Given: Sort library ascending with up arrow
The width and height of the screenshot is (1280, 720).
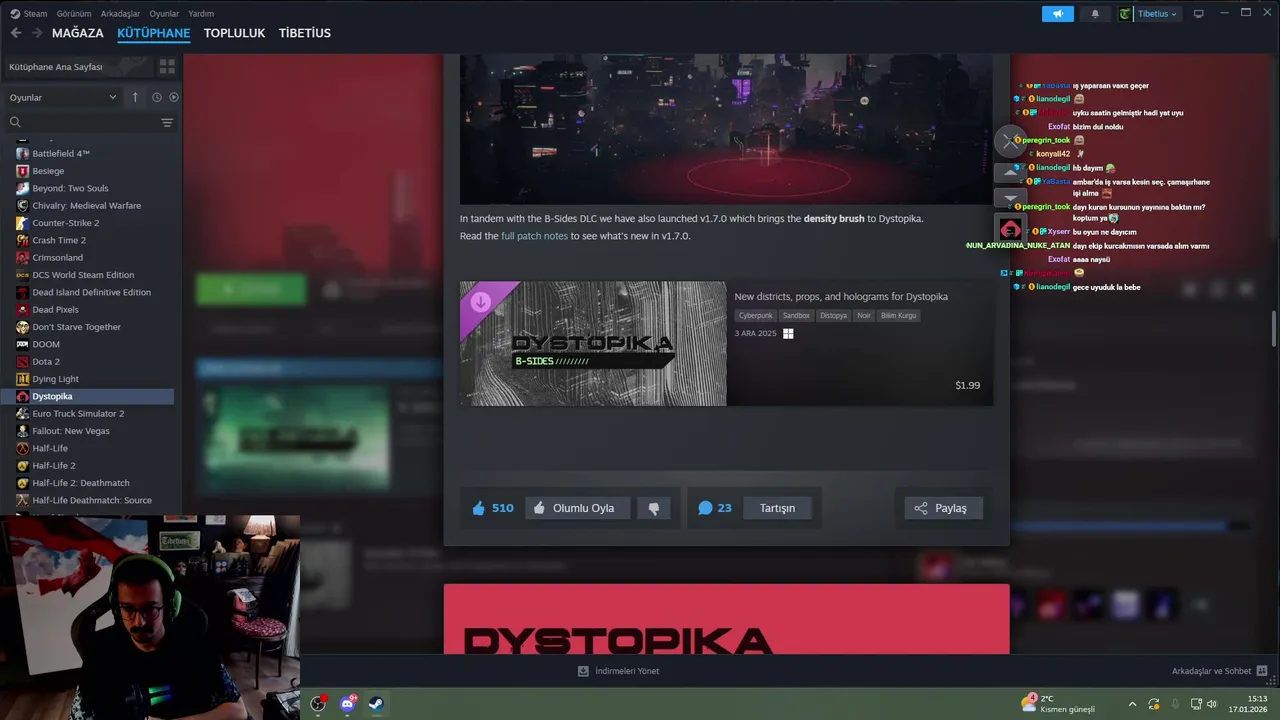Looking at the screenshot, I should coord(135,97).
